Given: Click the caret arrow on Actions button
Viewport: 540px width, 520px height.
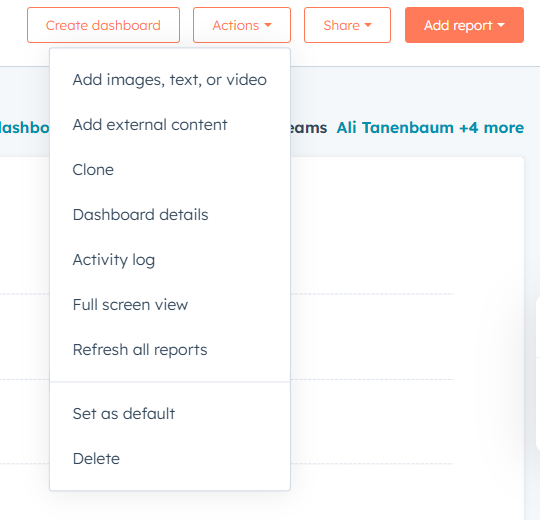Looking at the screenshot, I should coord(268,25).
